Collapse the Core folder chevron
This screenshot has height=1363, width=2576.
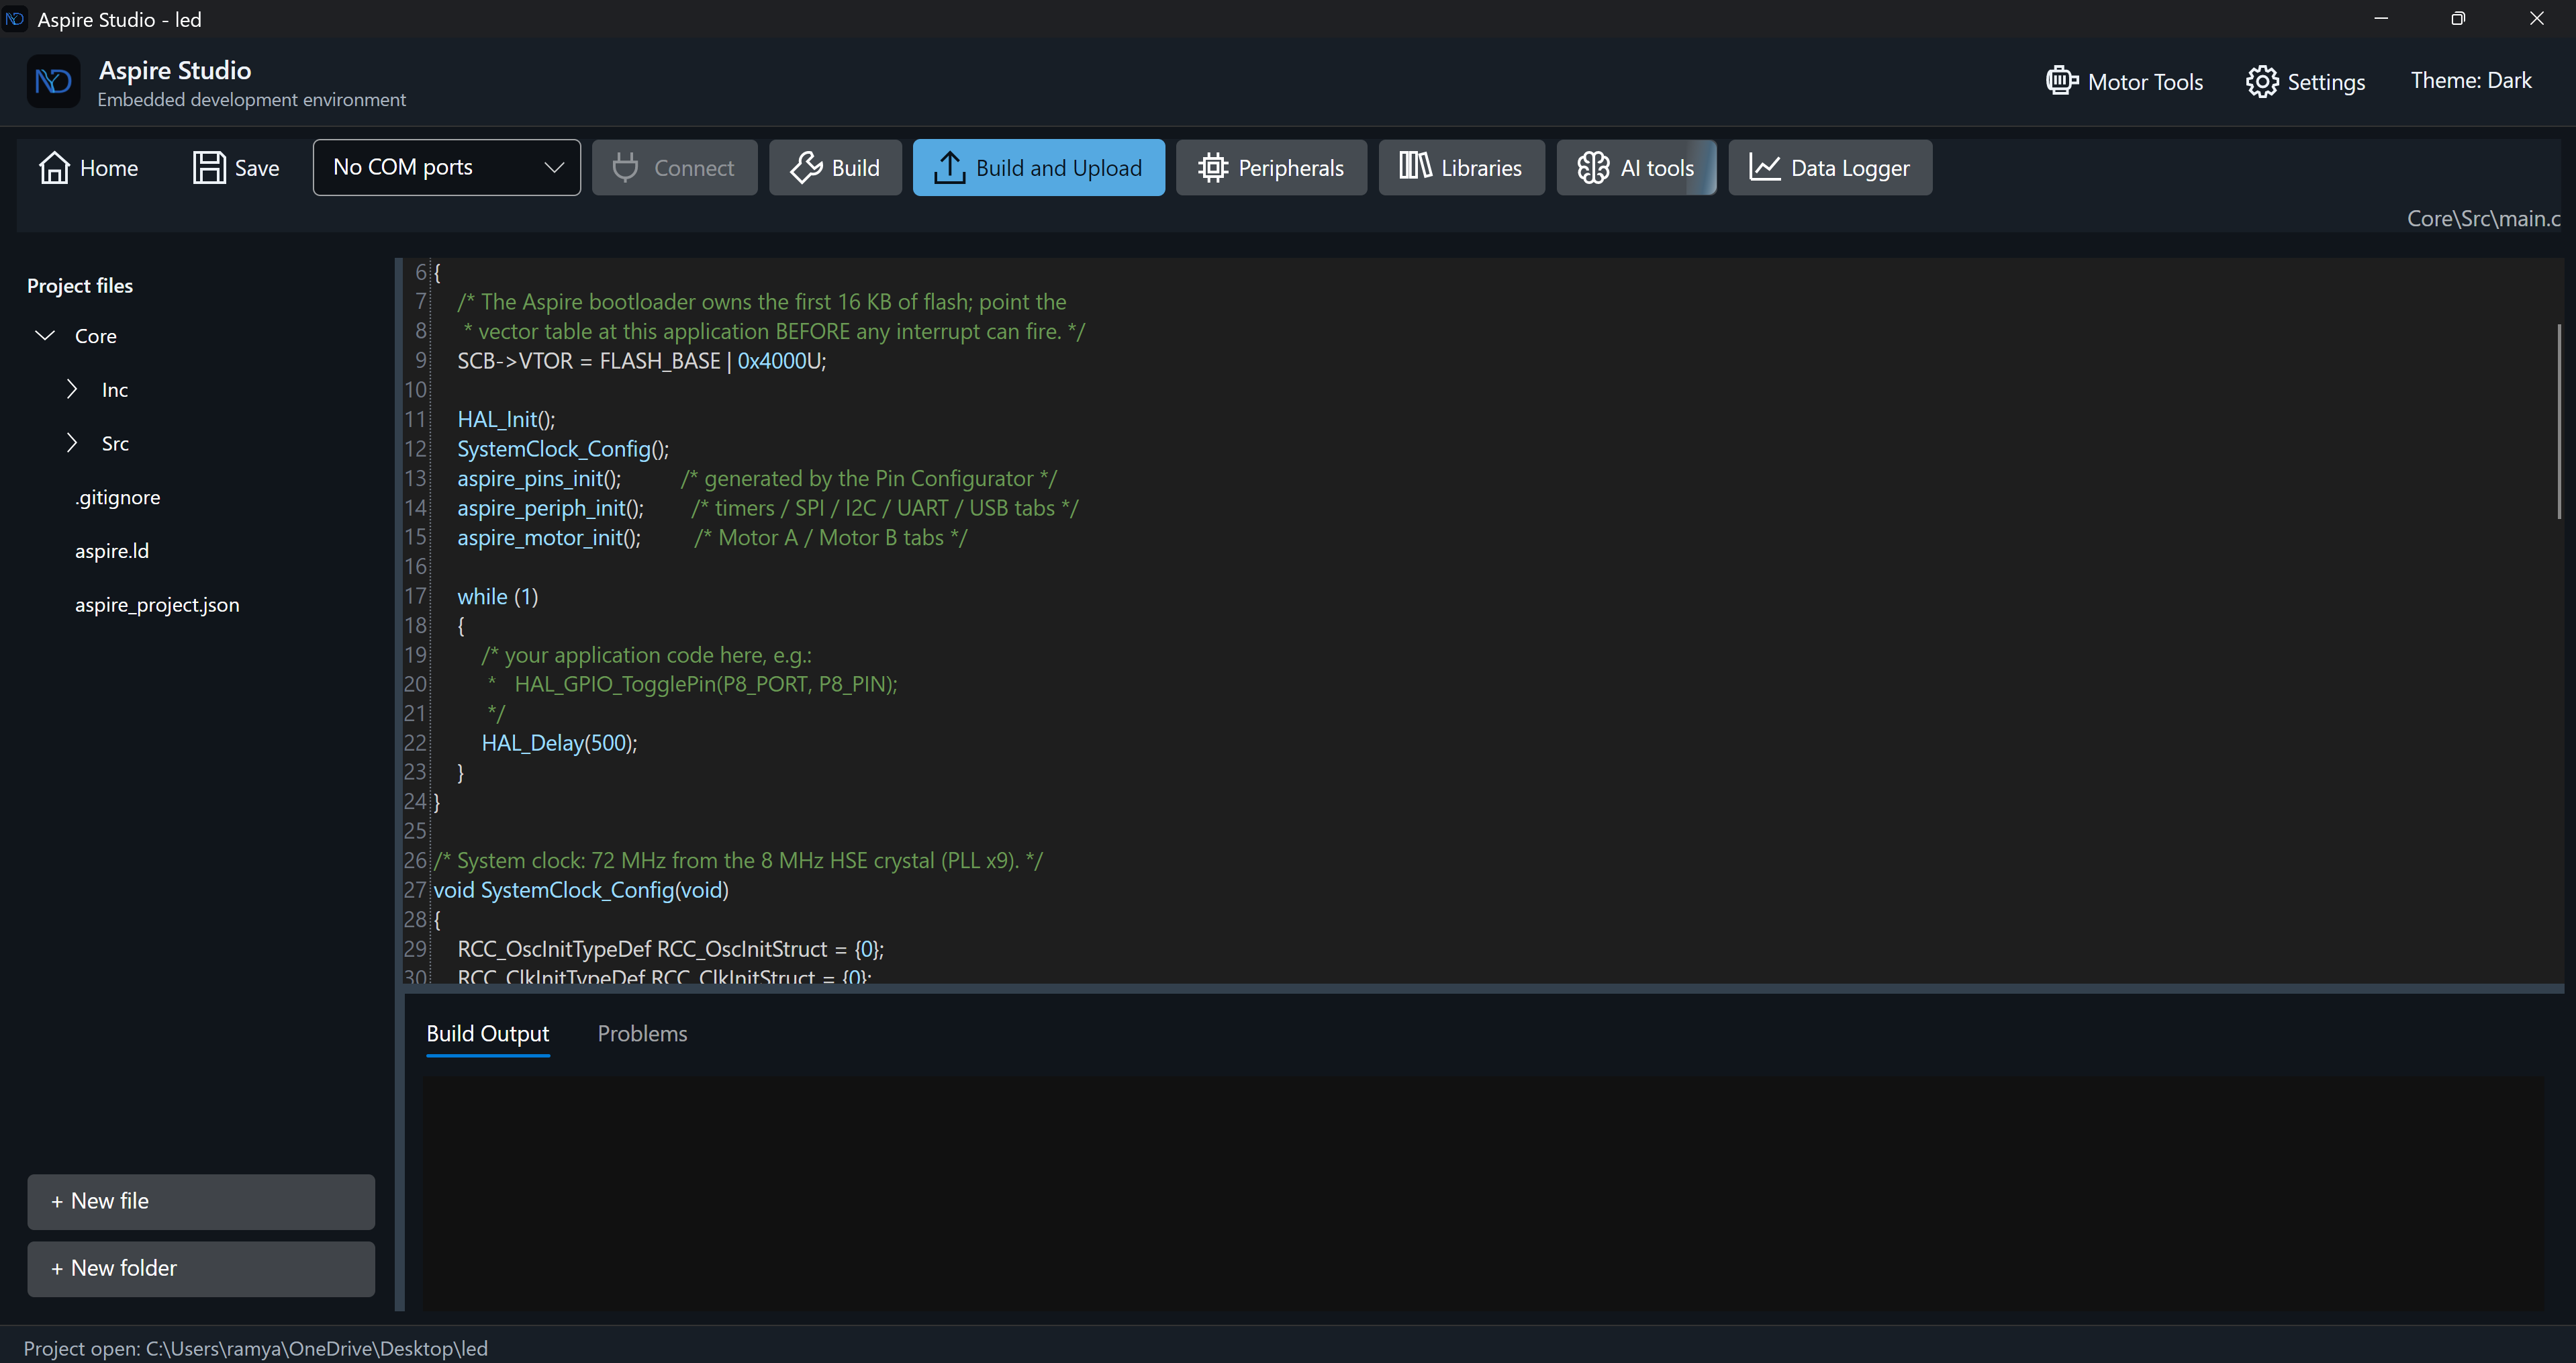coord(45,335)
